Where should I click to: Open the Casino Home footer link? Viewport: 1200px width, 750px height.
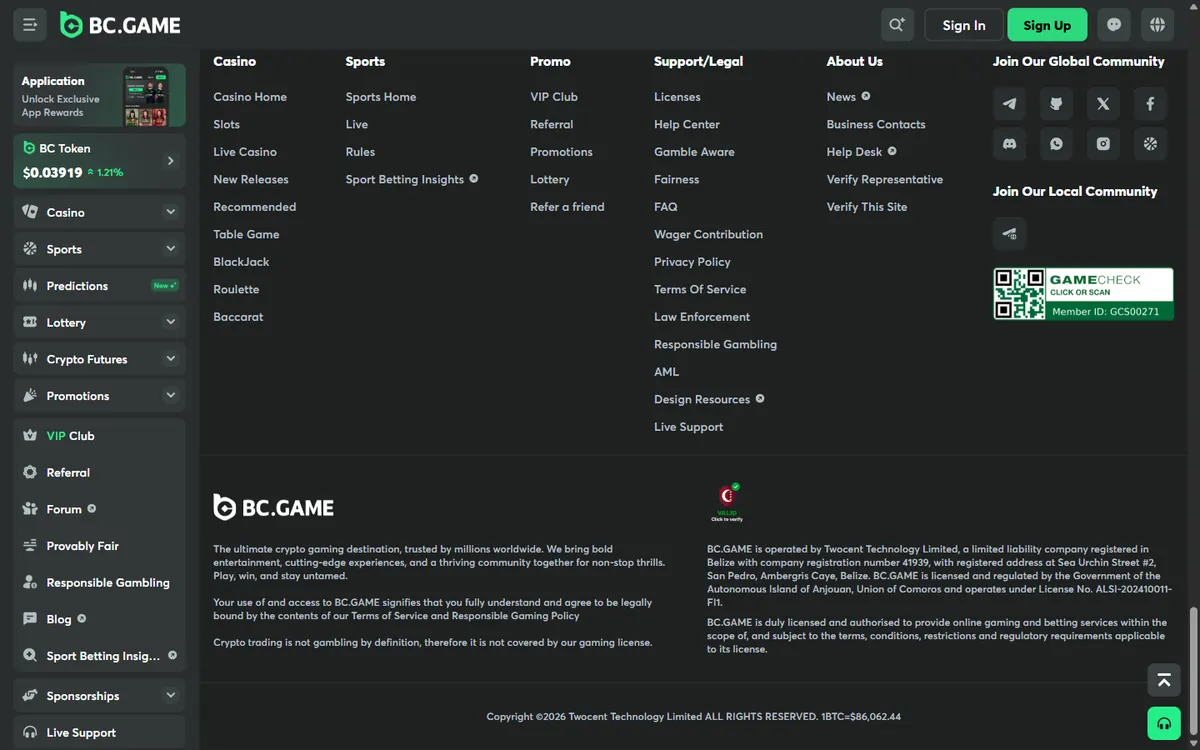tap(250, 97)
